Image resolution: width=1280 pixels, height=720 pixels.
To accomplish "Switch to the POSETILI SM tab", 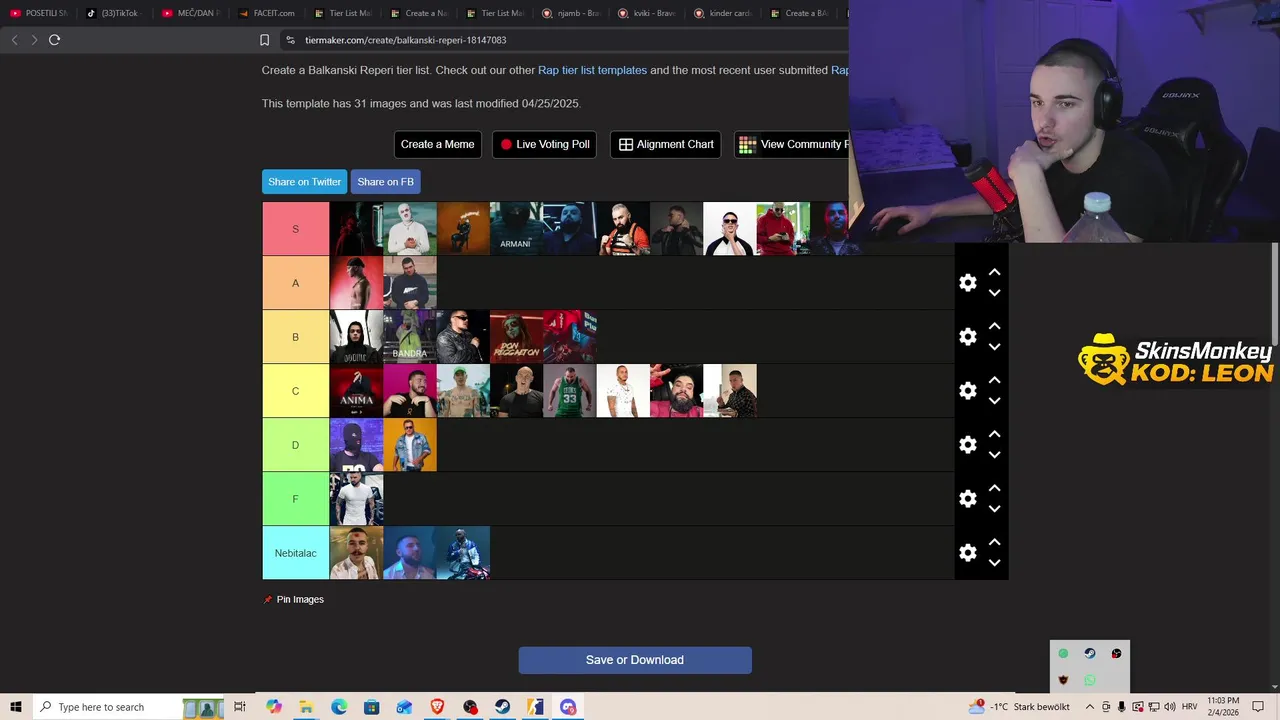I will (39, 13).
